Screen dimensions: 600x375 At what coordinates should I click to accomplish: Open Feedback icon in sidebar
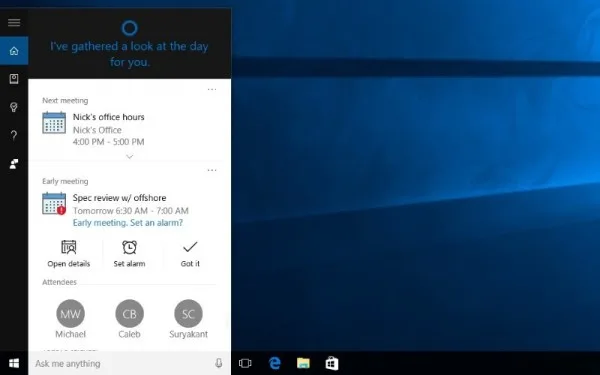(14, 164)
